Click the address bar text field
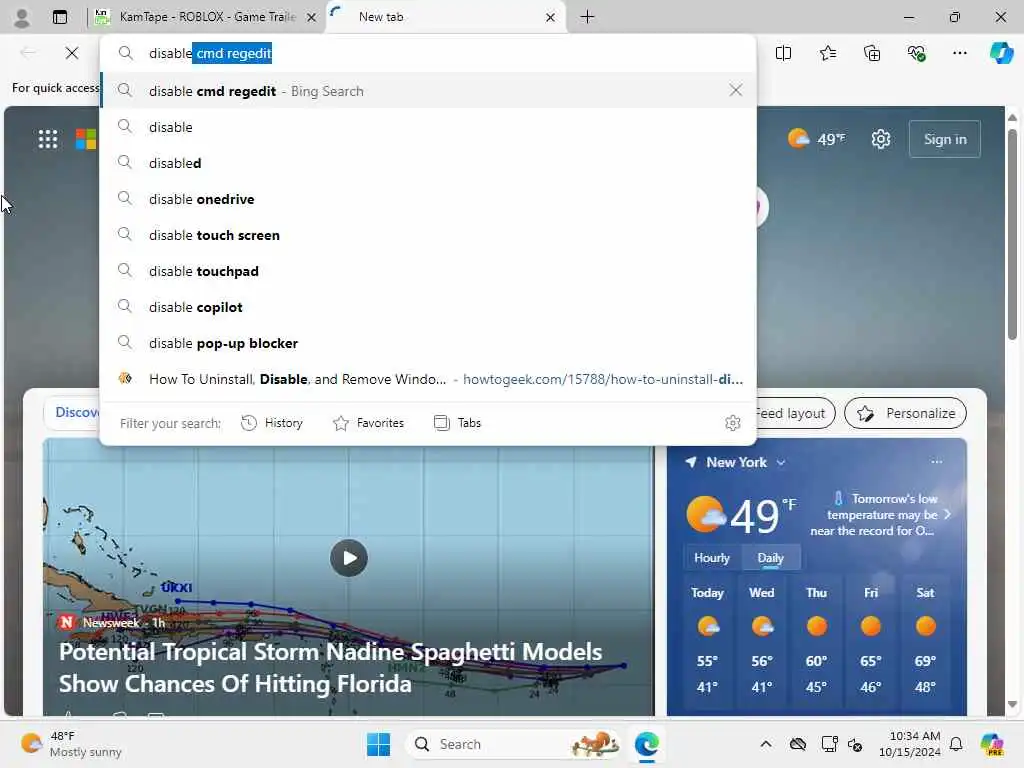Screen dimensions: 1024x768 [x=428, y=53]
